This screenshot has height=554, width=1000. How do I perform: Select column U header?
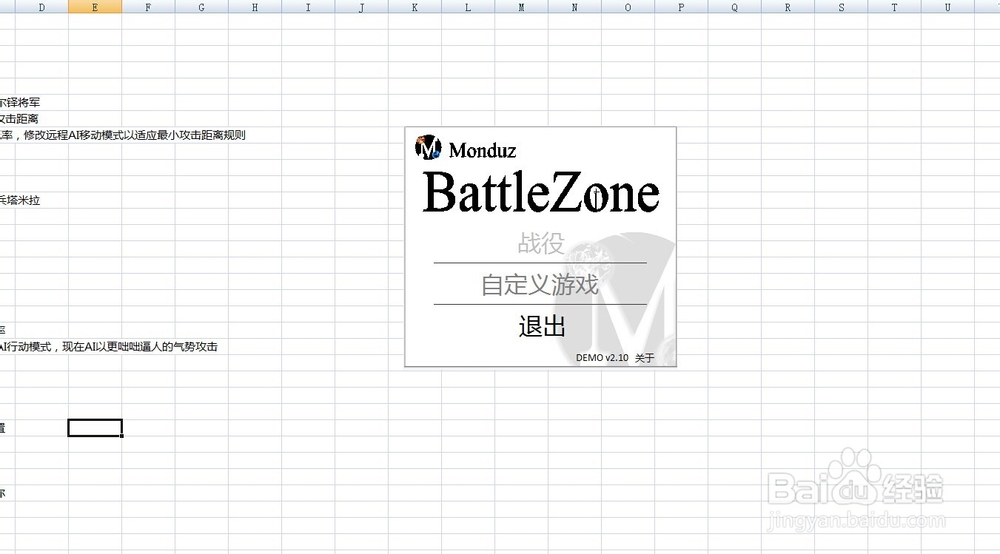948,7
